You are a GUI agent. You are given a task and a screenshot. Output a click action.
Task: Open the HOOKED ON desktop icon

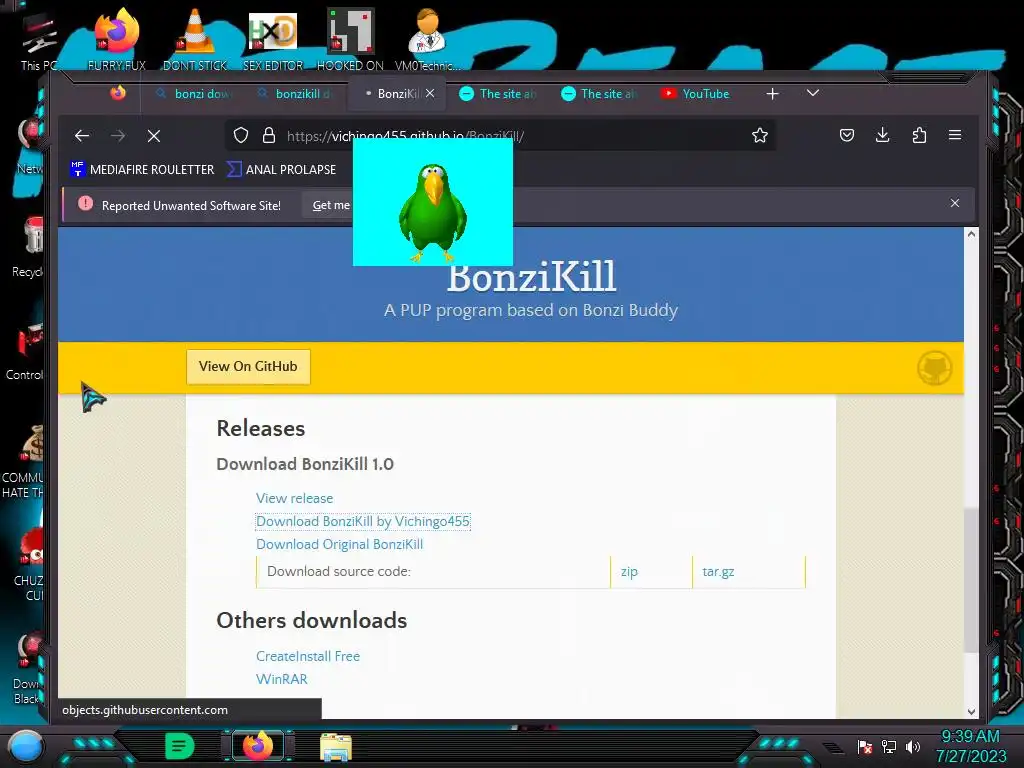click(350, 38)
